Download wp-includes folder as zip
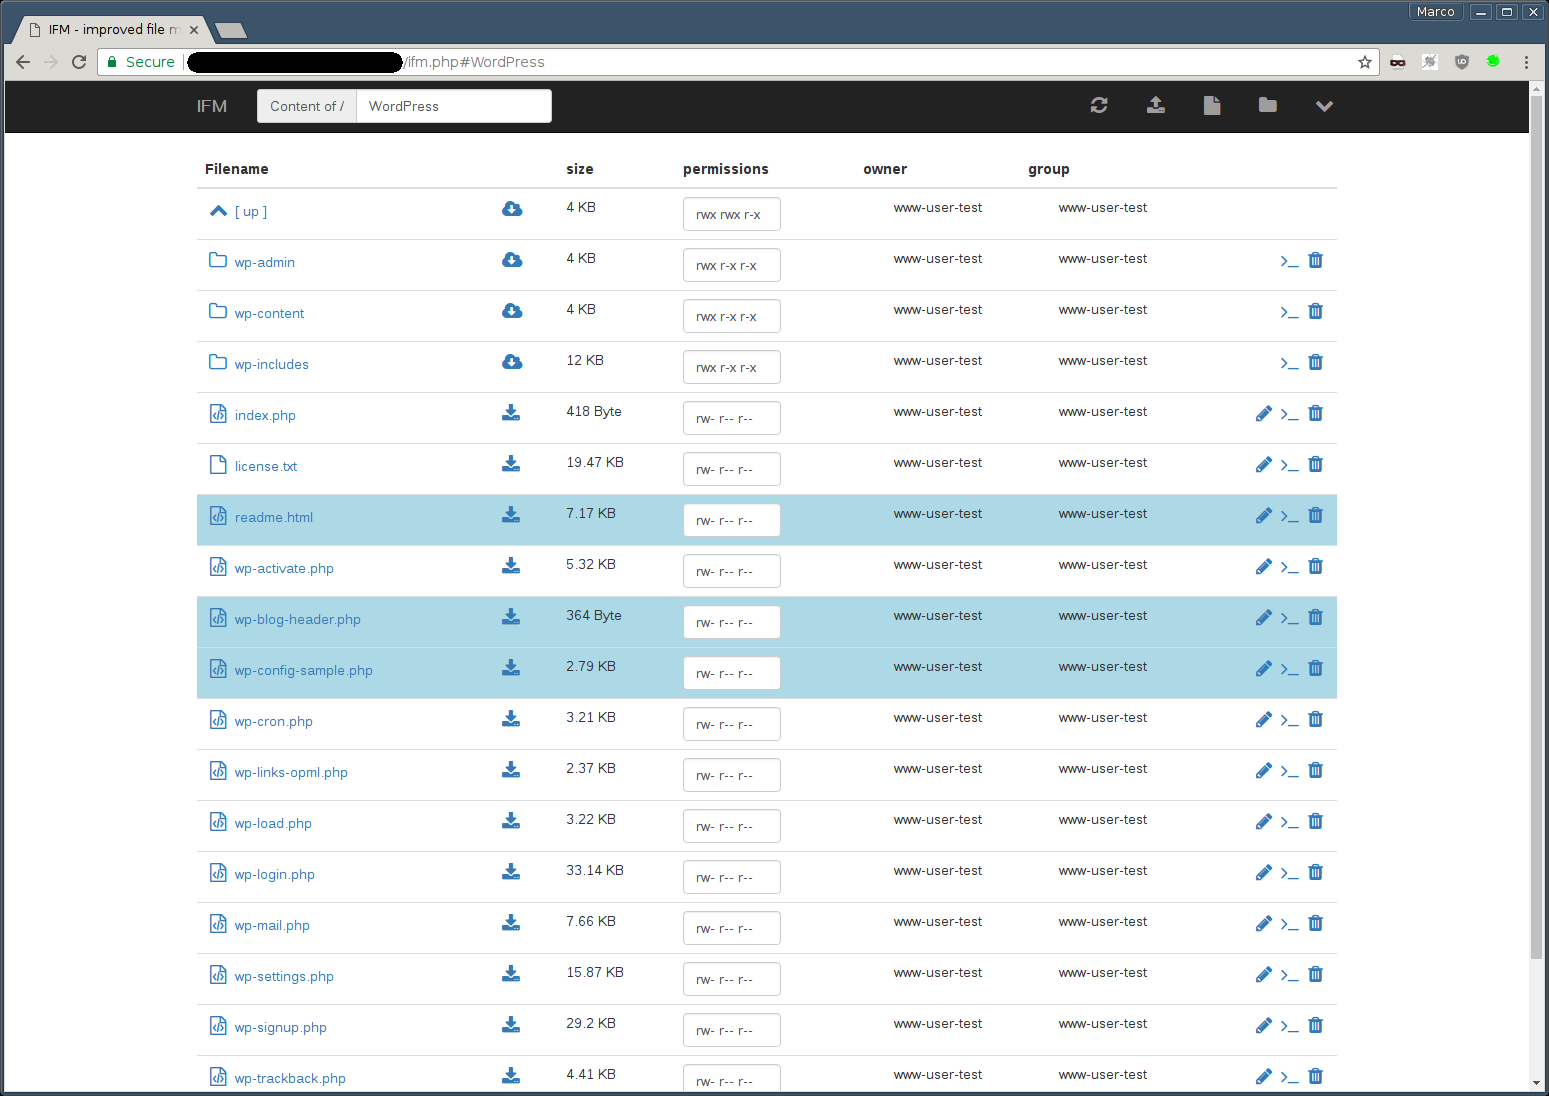 (x=512, y=362)
